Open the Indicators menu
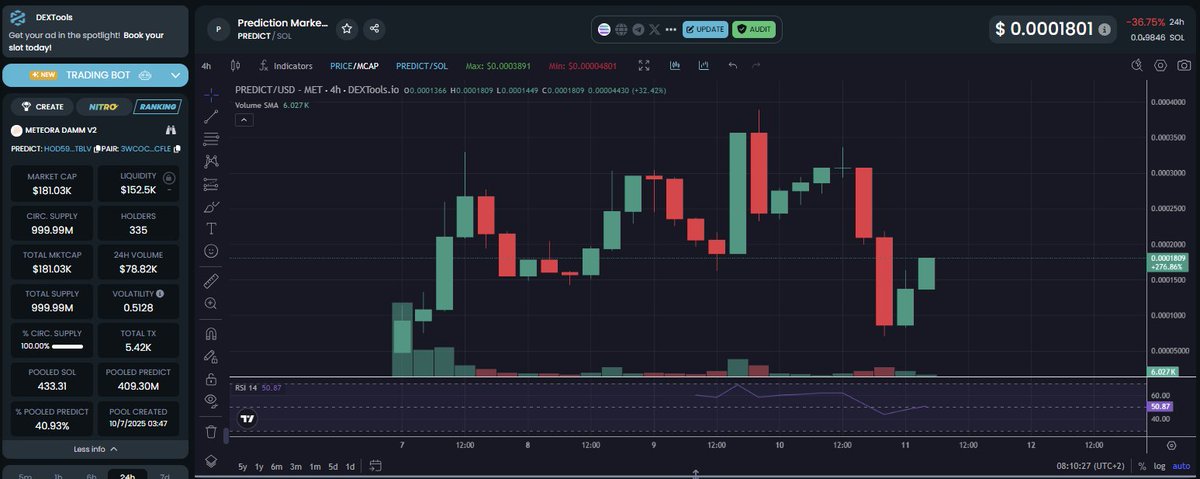 click(285, 66)
